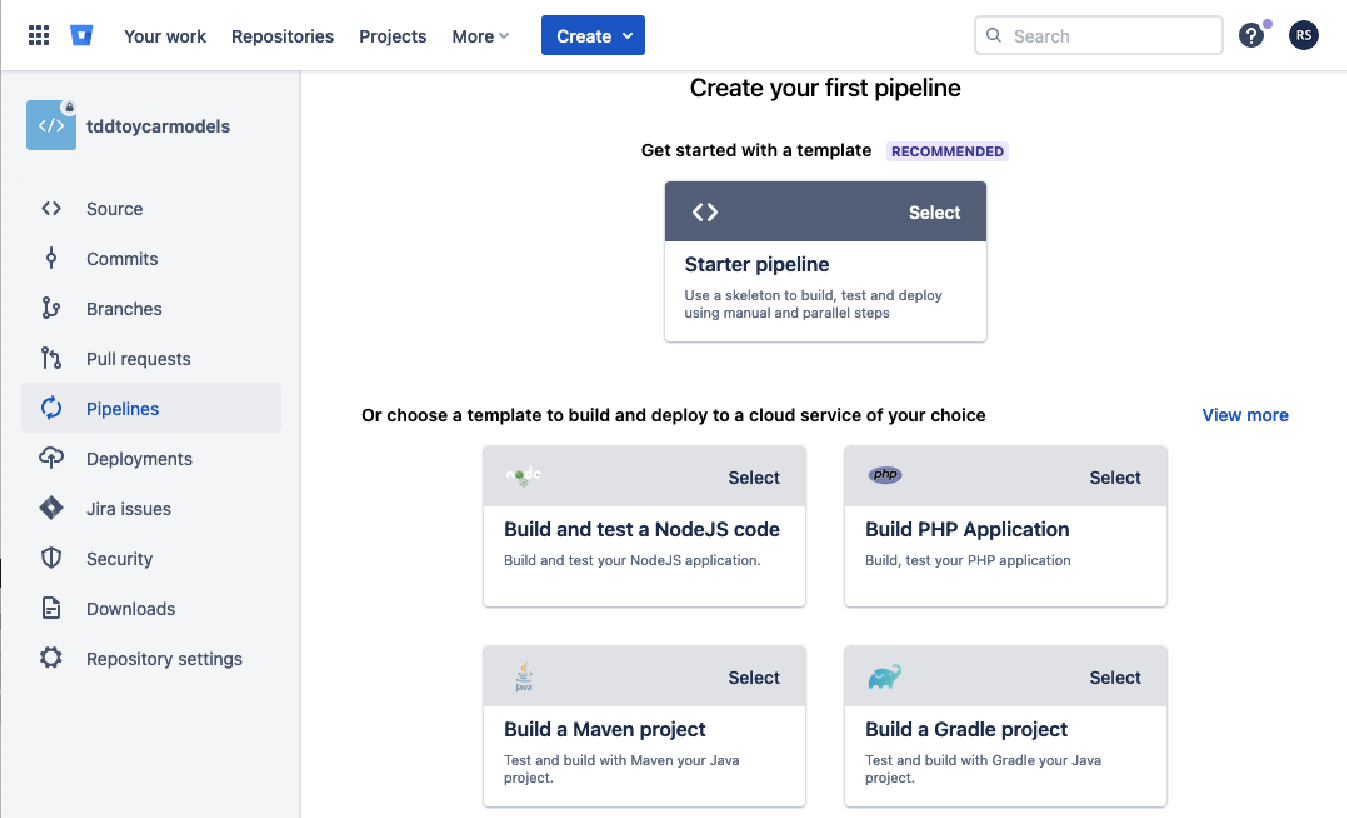Click the Pipelines circular arrows icon

point(51,408)
